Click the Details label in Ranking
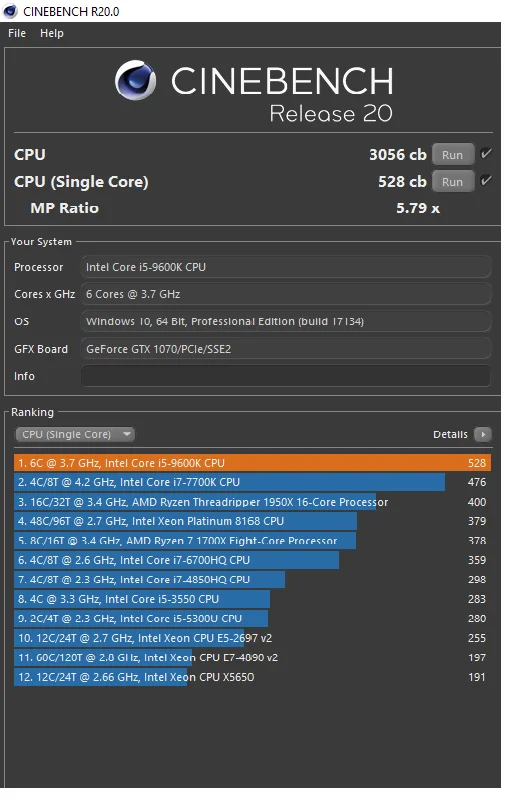 click(450, 434)
